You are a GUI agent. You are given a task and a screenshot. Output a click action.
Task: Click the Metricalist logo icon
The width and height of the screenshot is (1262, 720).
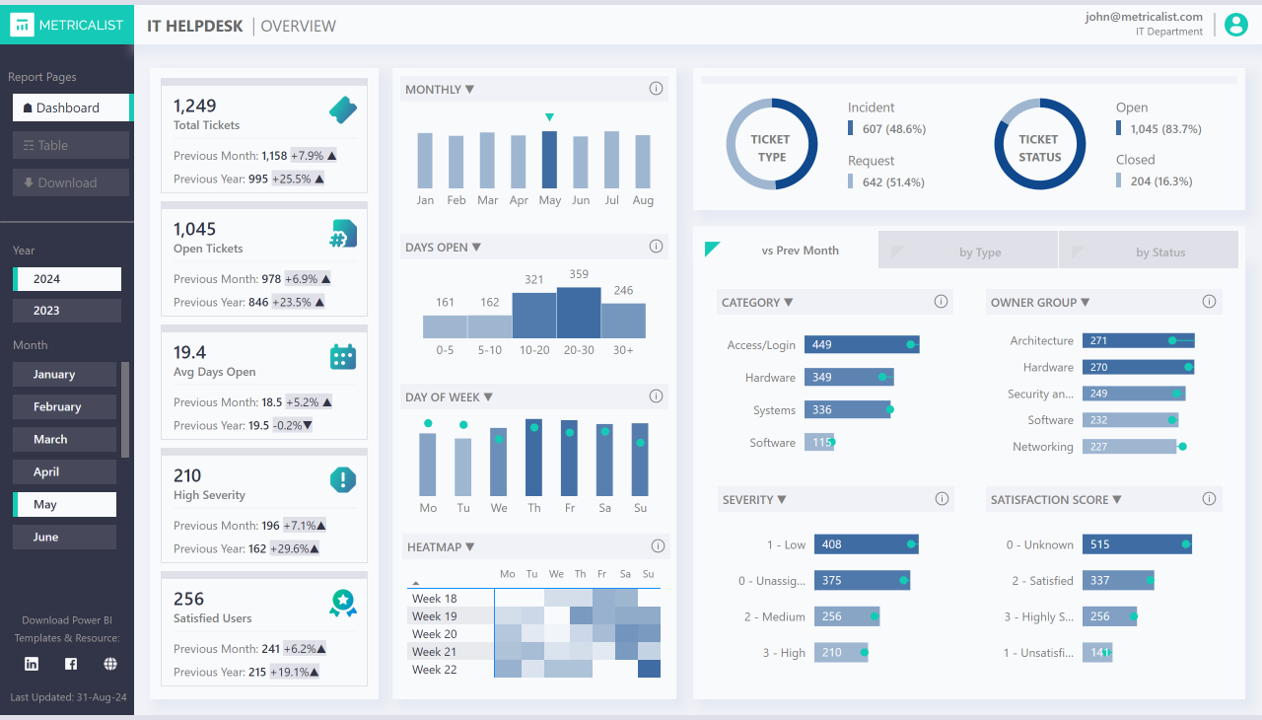pyautogui.click(x=21, y=24)
